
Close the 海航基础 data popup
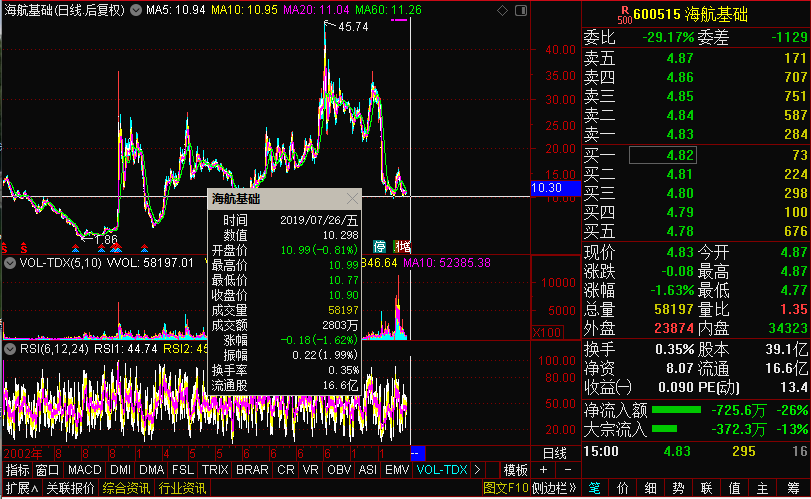coord(352,199)
